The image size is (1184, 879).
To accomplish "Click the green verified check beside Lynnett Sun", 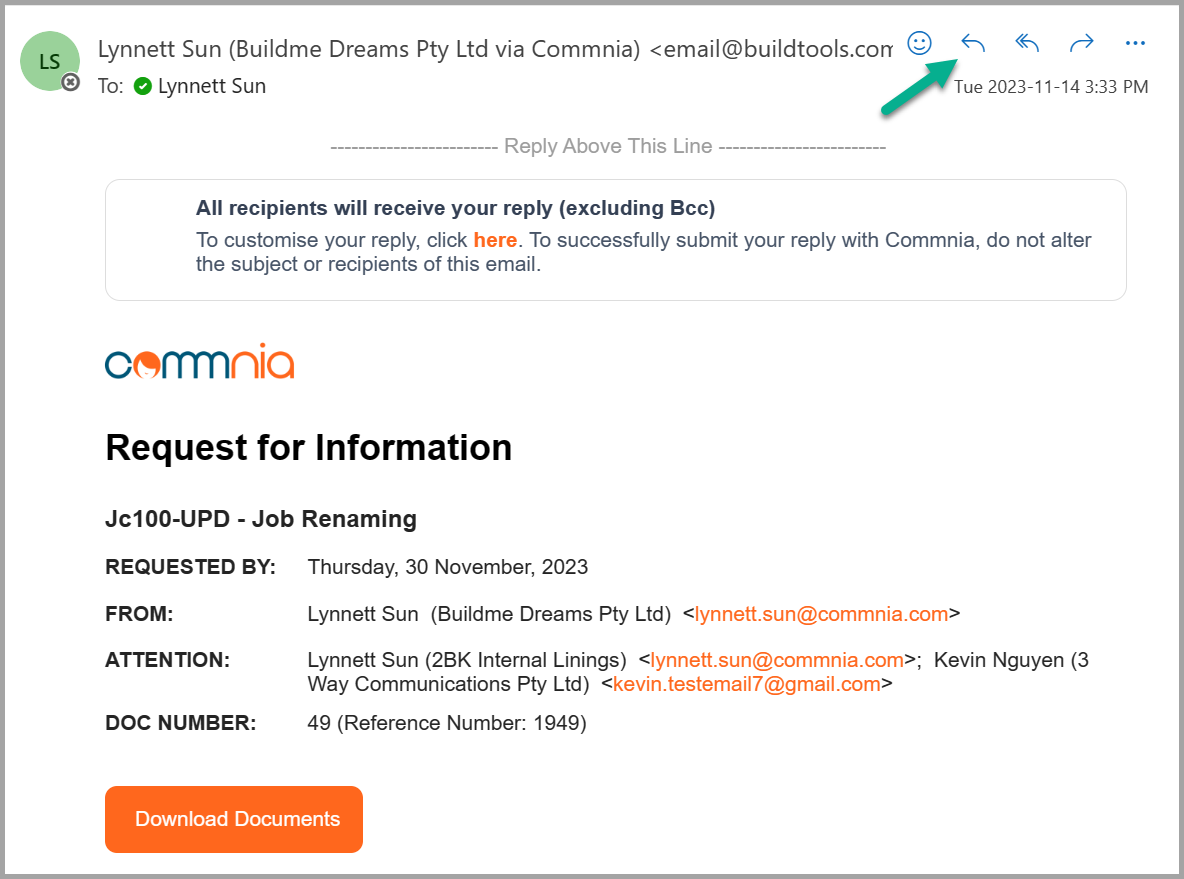I will tap(143, 86).
